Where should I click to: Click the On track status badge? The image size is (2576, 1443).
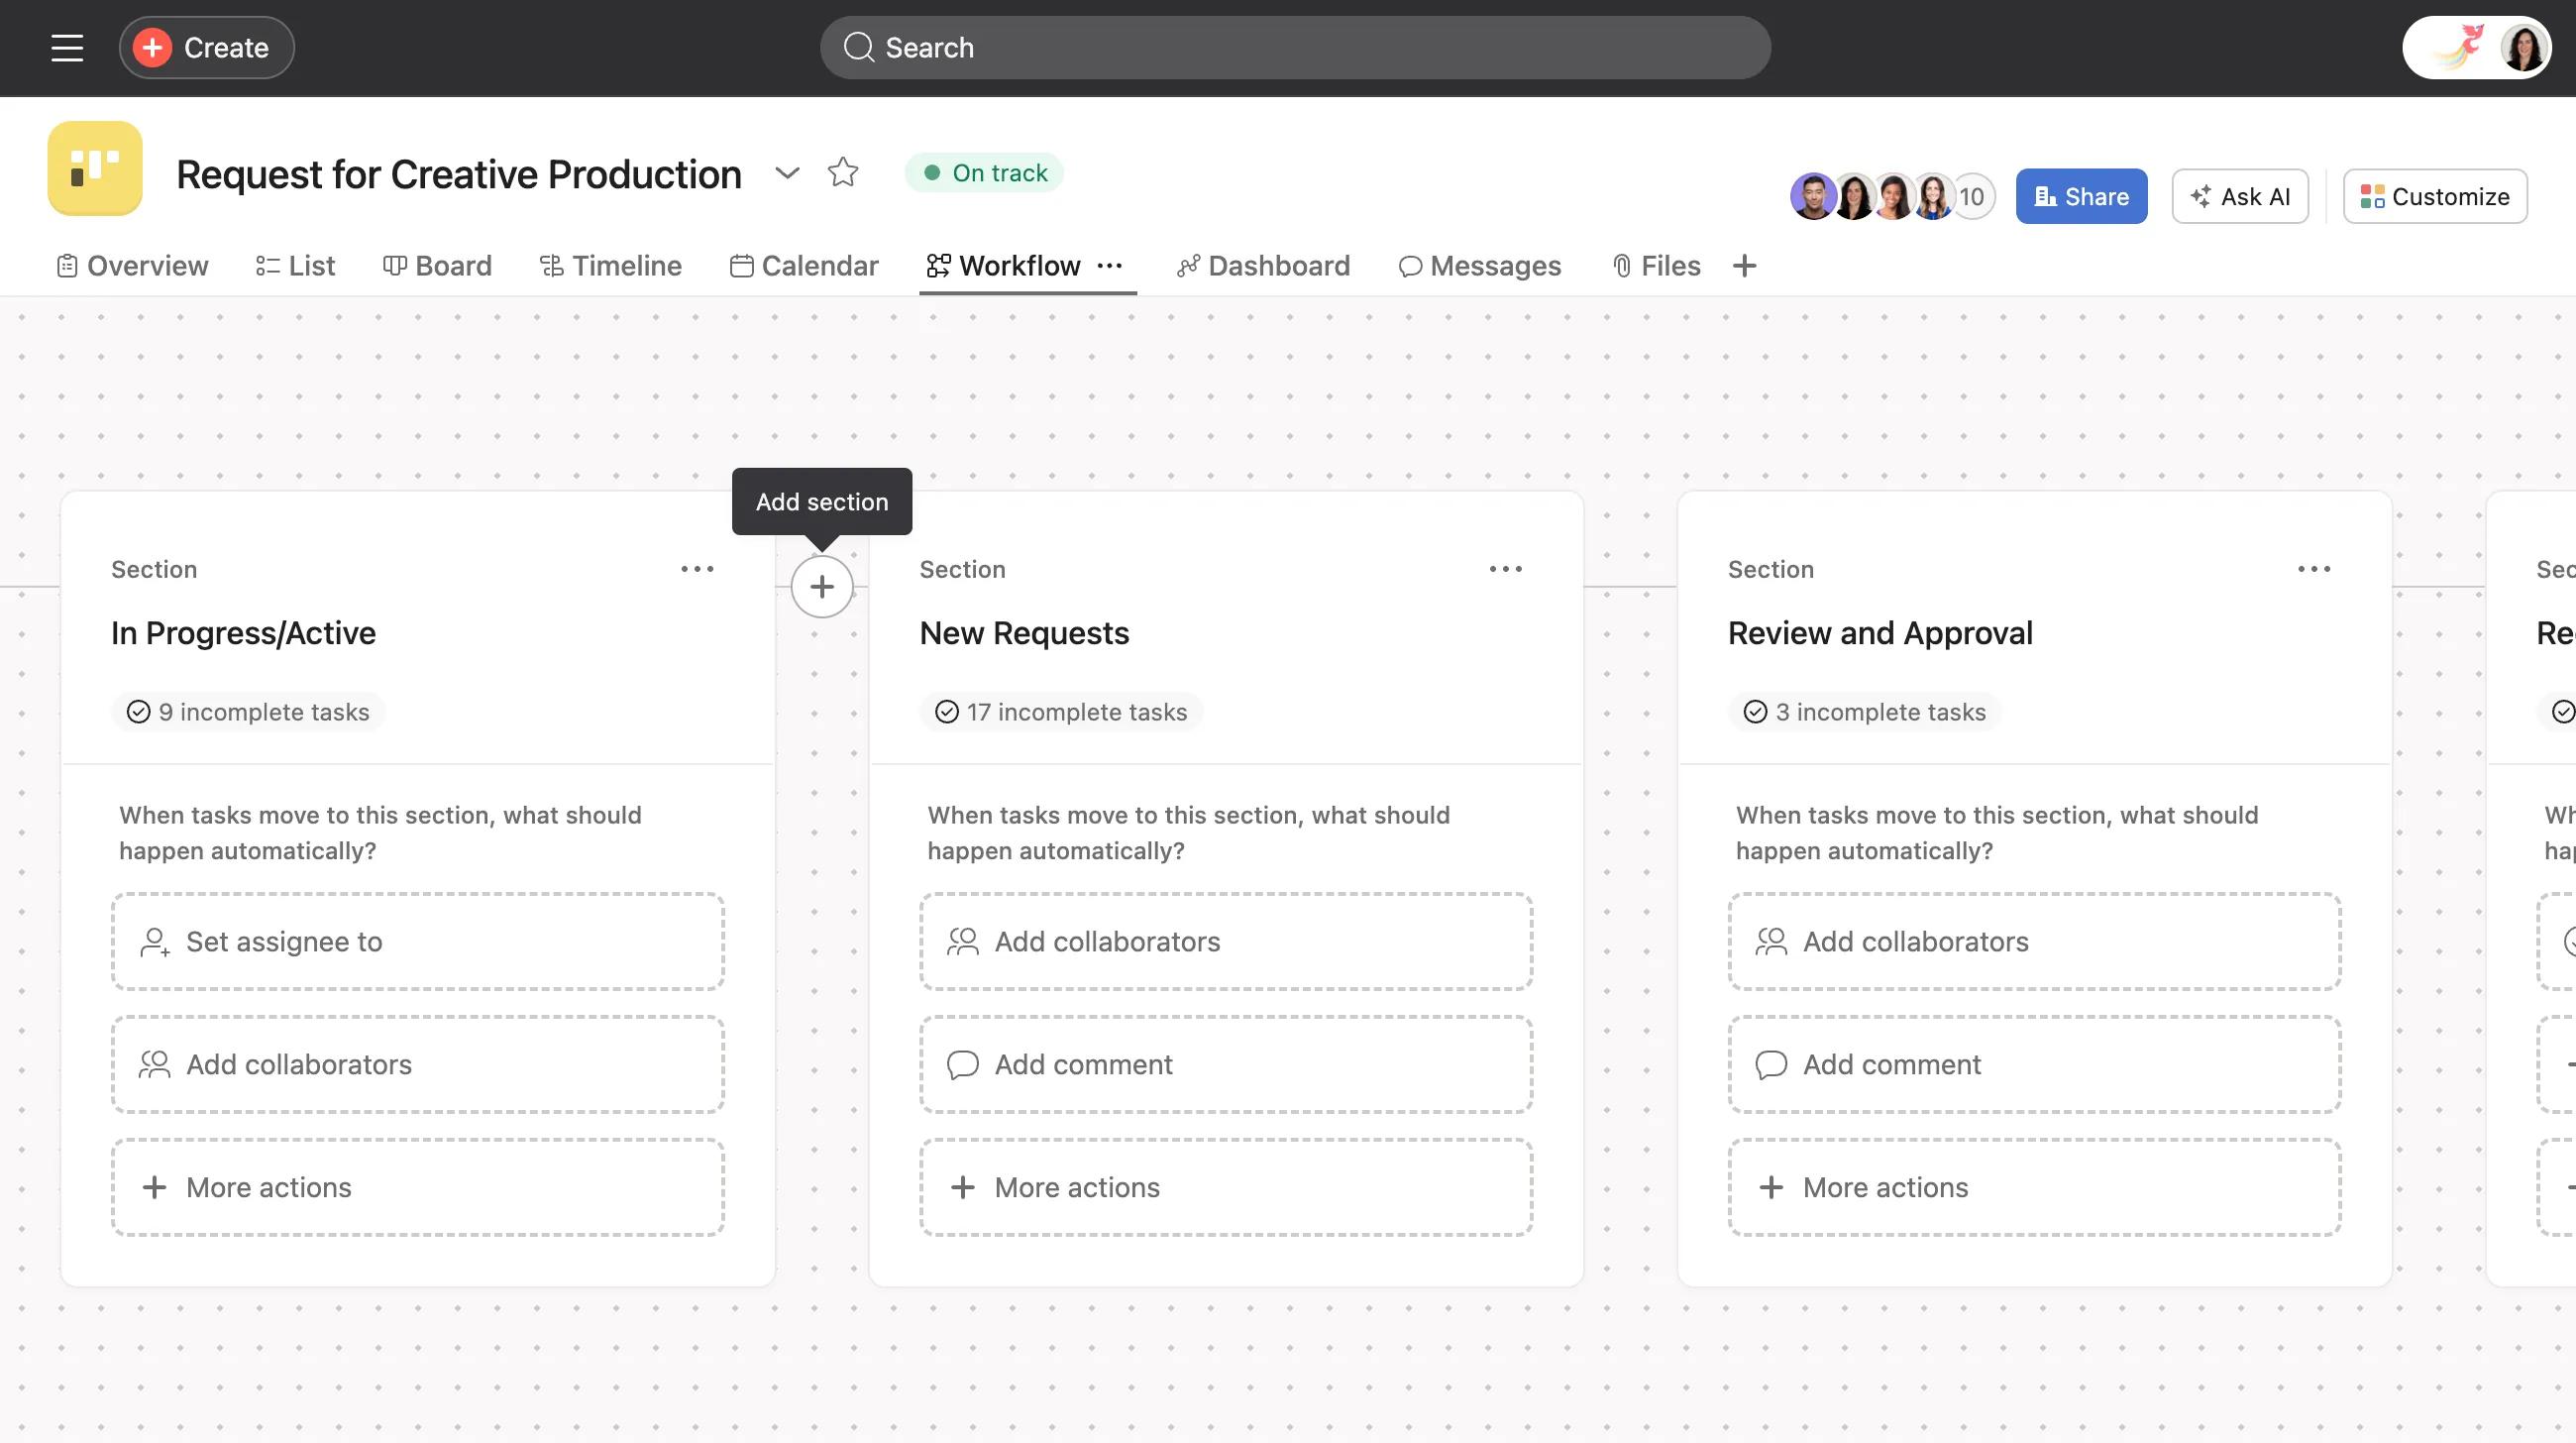coord(984,172)
